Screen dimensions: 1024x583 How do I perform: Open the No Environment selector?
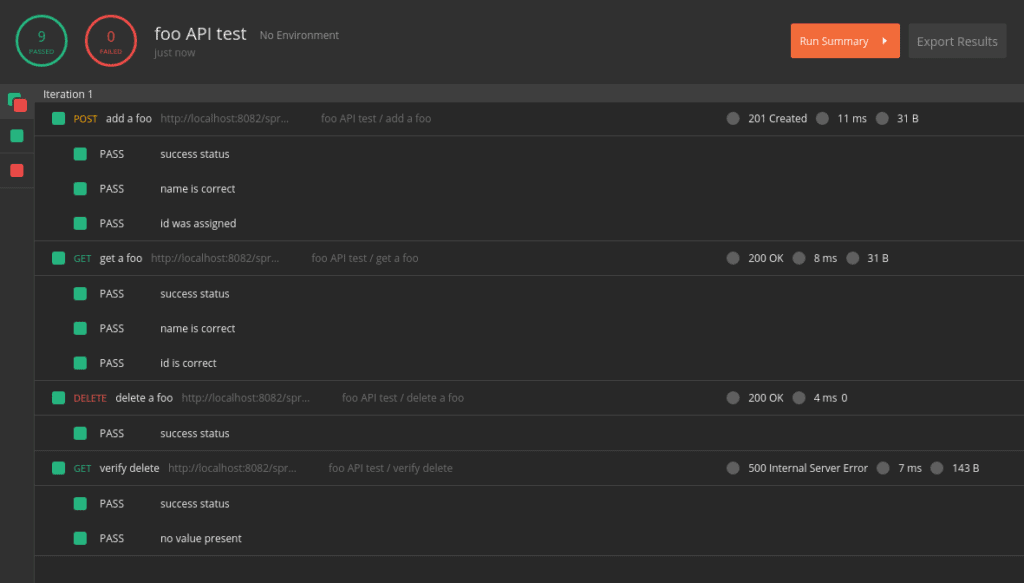[300, 34]
